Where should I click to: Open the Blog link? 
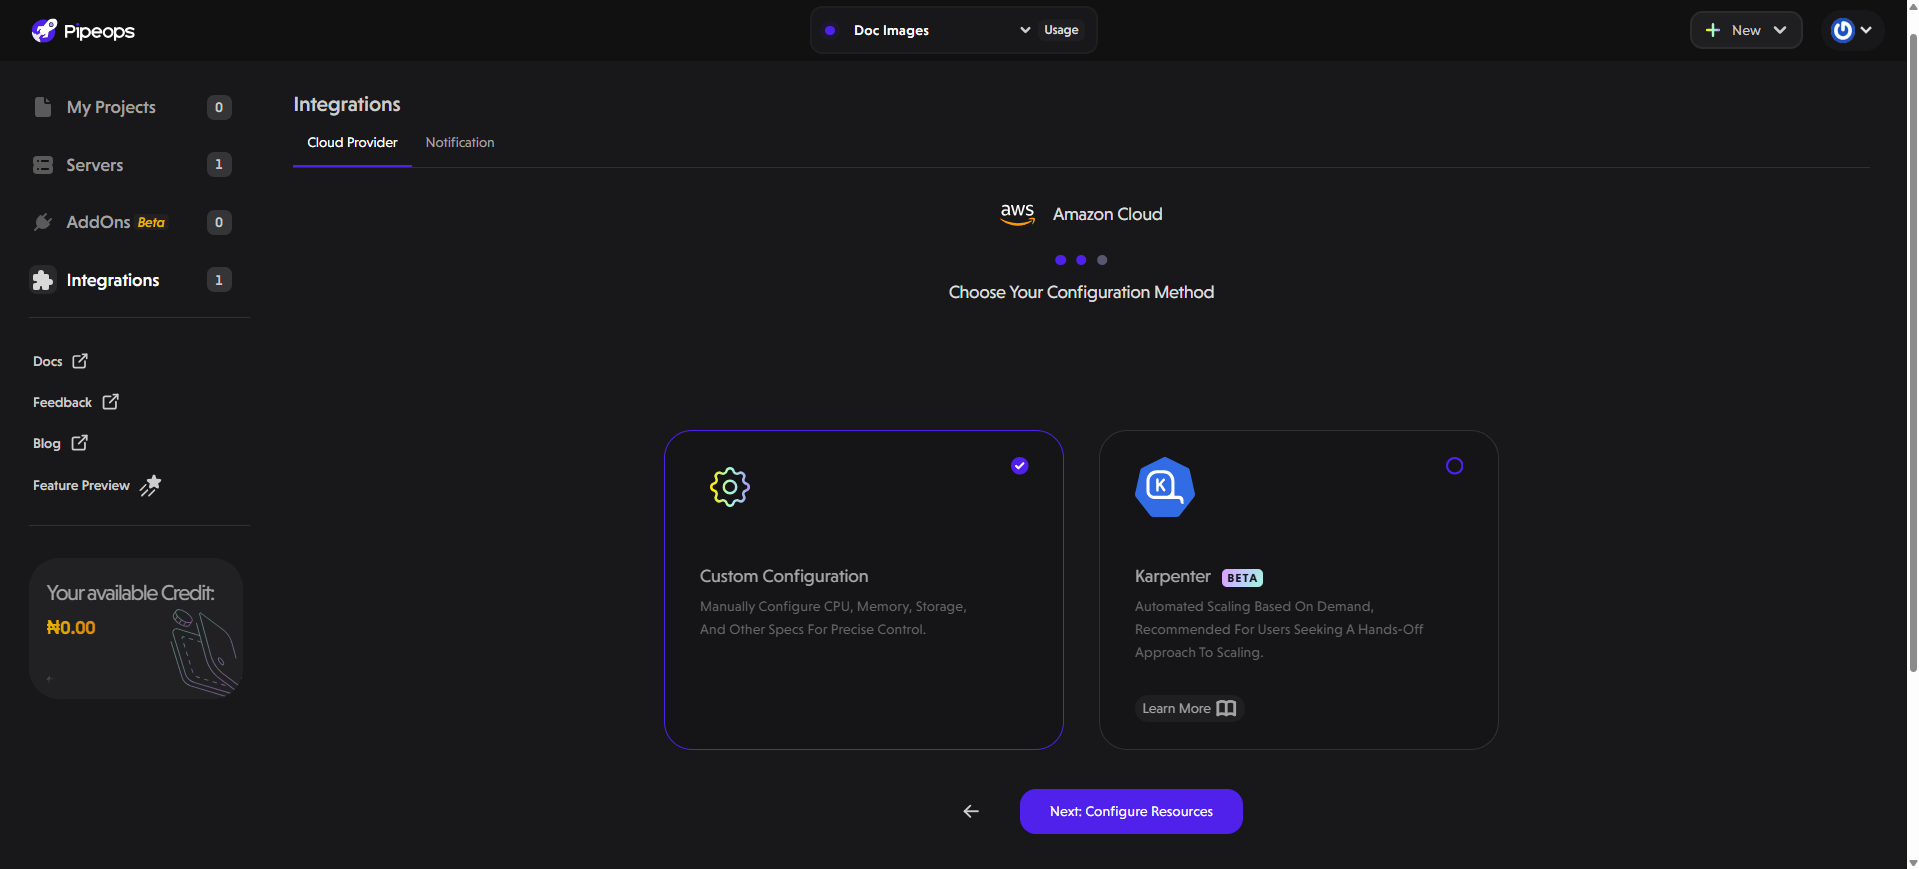(60, 443)
